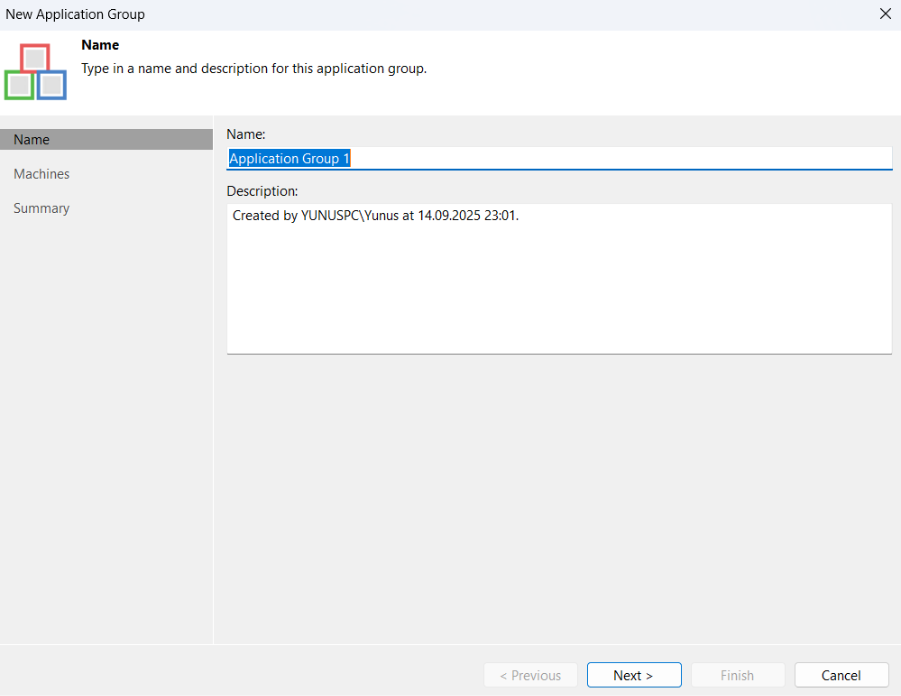This screenshot has height=696, width=901.
Task: Click the red square in the header icon
Action: 35,58
